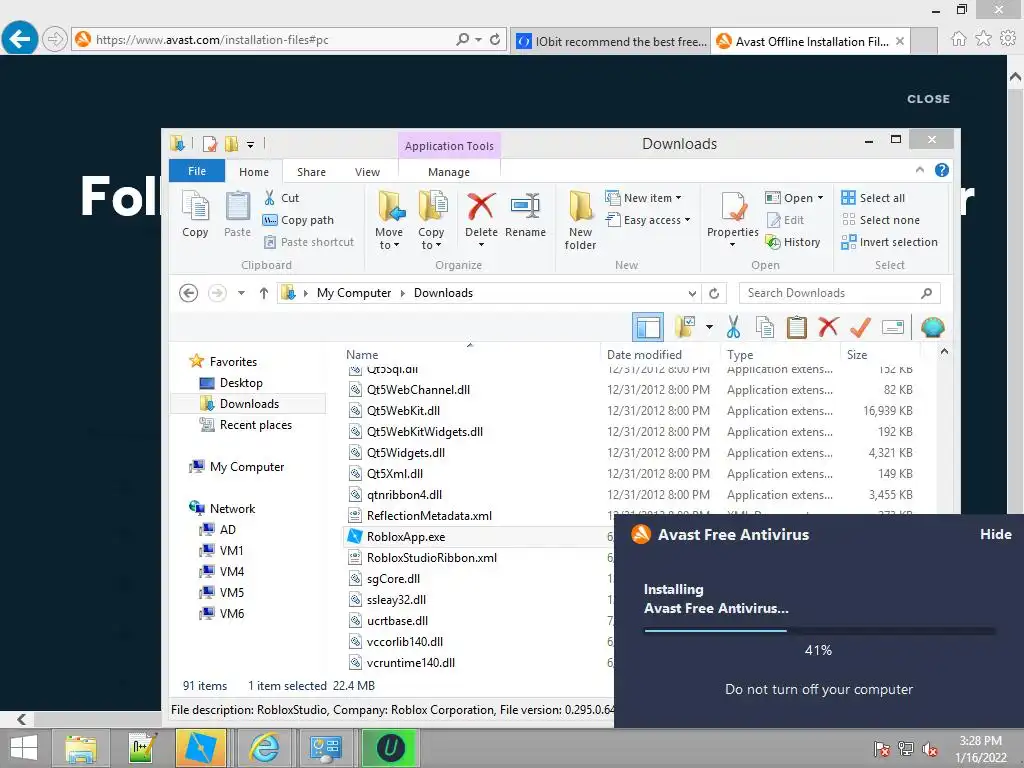Open file History from the ribbon
The image size is (1024, 768).
tap(793, 242)
